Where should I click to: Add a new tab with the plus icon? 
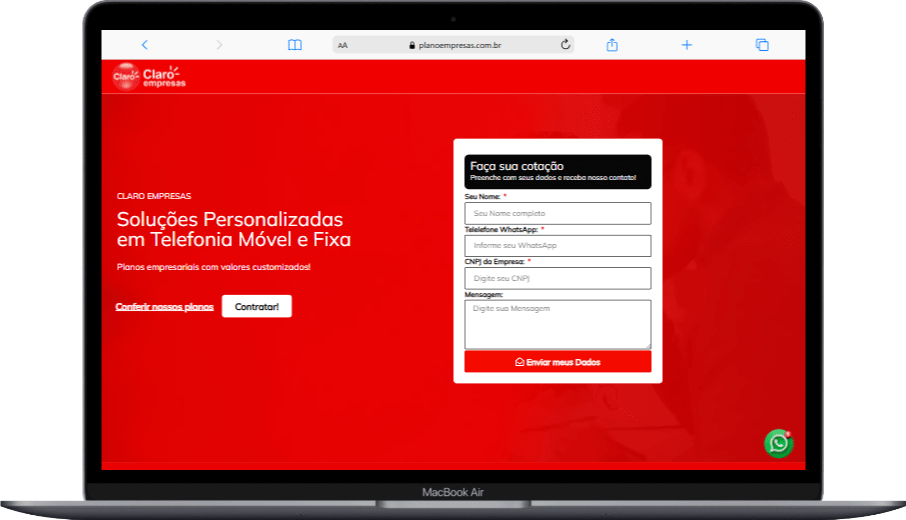click(687, 45)
